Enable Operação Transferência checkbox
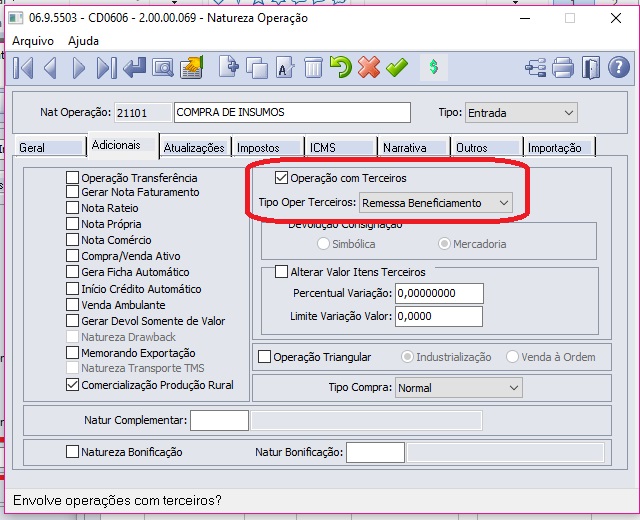 tap(72, 178)
